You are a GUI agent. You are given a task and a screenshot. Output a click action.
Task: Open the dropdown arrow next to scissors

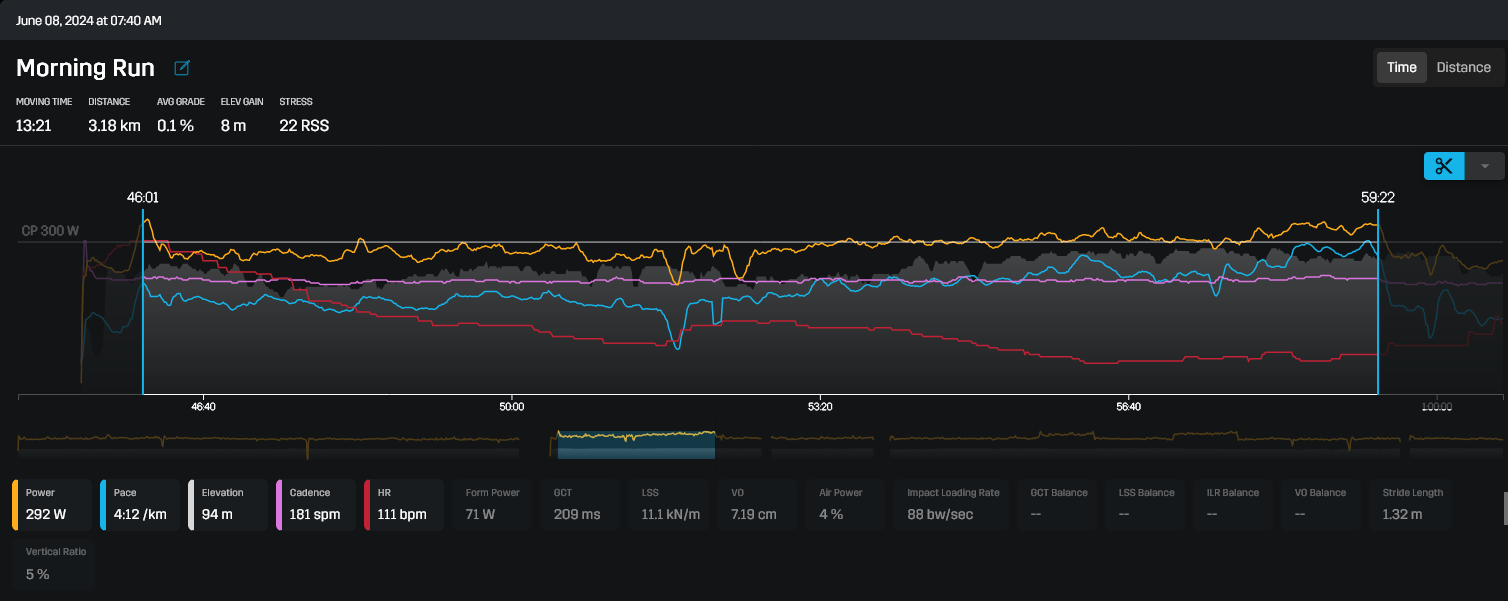(x=1485, y=166)
